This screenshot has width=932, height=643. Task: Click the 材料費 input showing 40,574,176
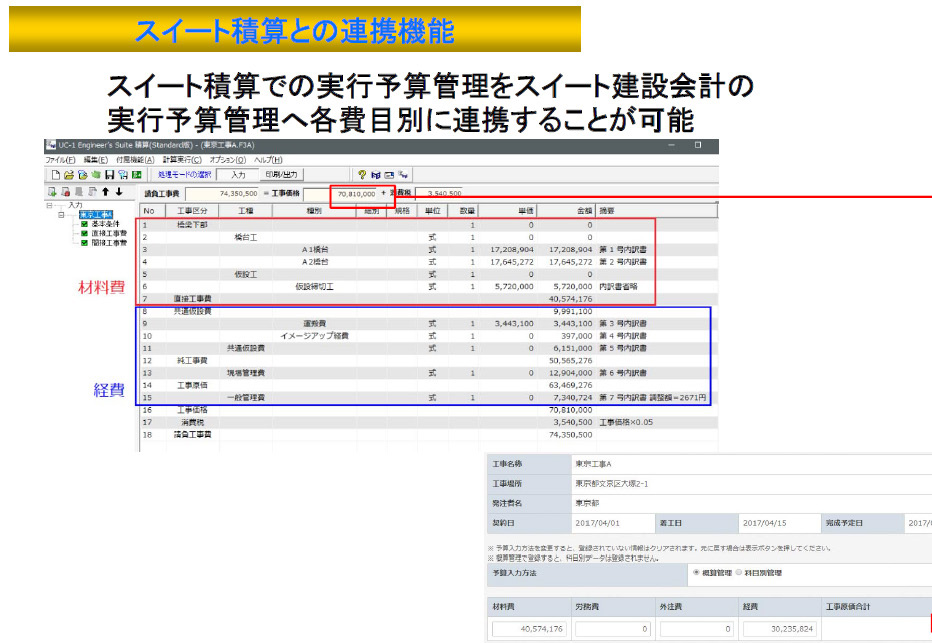[529, 629]
